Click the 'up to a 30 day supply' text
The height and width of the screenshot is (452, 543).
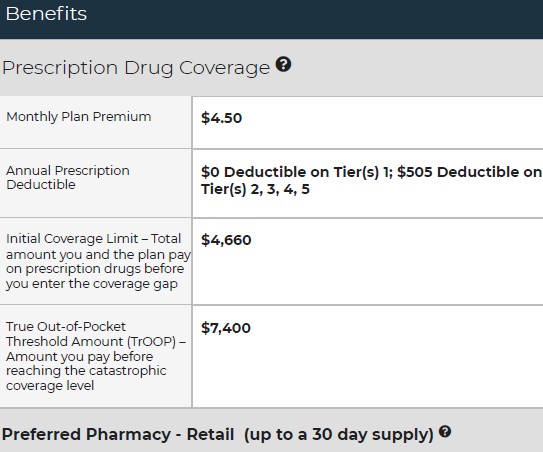(339, 435)
